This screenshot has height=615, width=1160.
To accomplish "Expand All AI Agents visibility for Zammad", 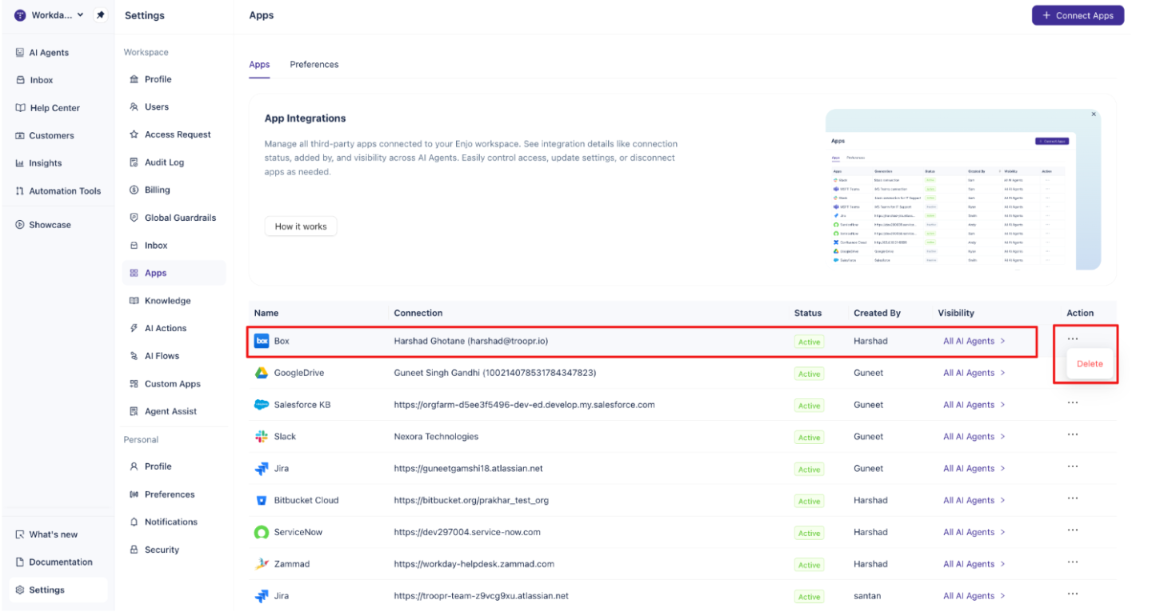I will [974, 564].
